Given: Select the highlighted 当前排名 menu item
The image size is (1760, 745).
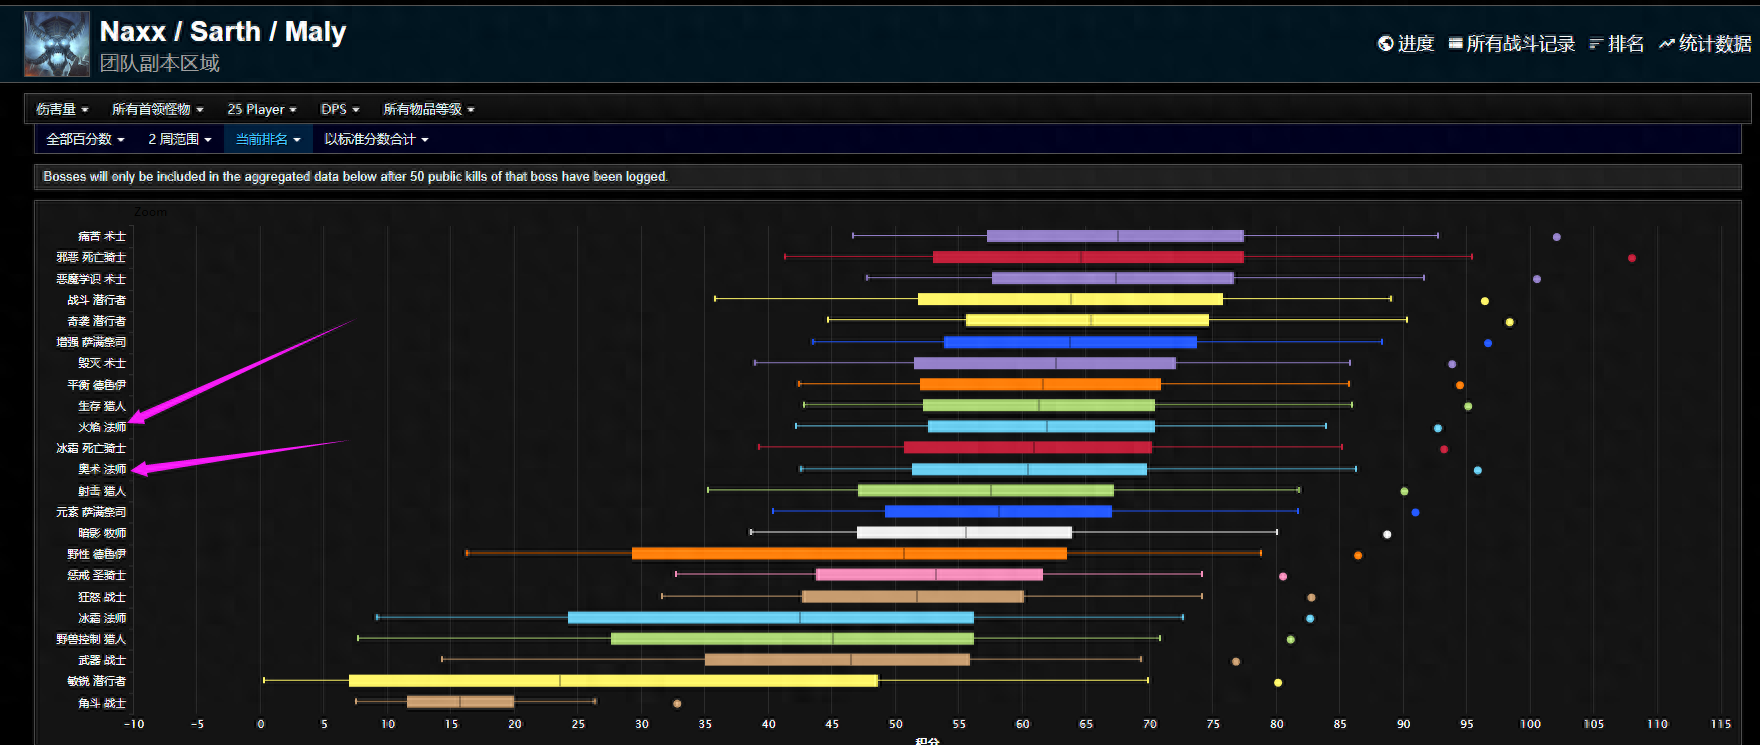Looking at the screenshot, I should (x=268, y=139).
